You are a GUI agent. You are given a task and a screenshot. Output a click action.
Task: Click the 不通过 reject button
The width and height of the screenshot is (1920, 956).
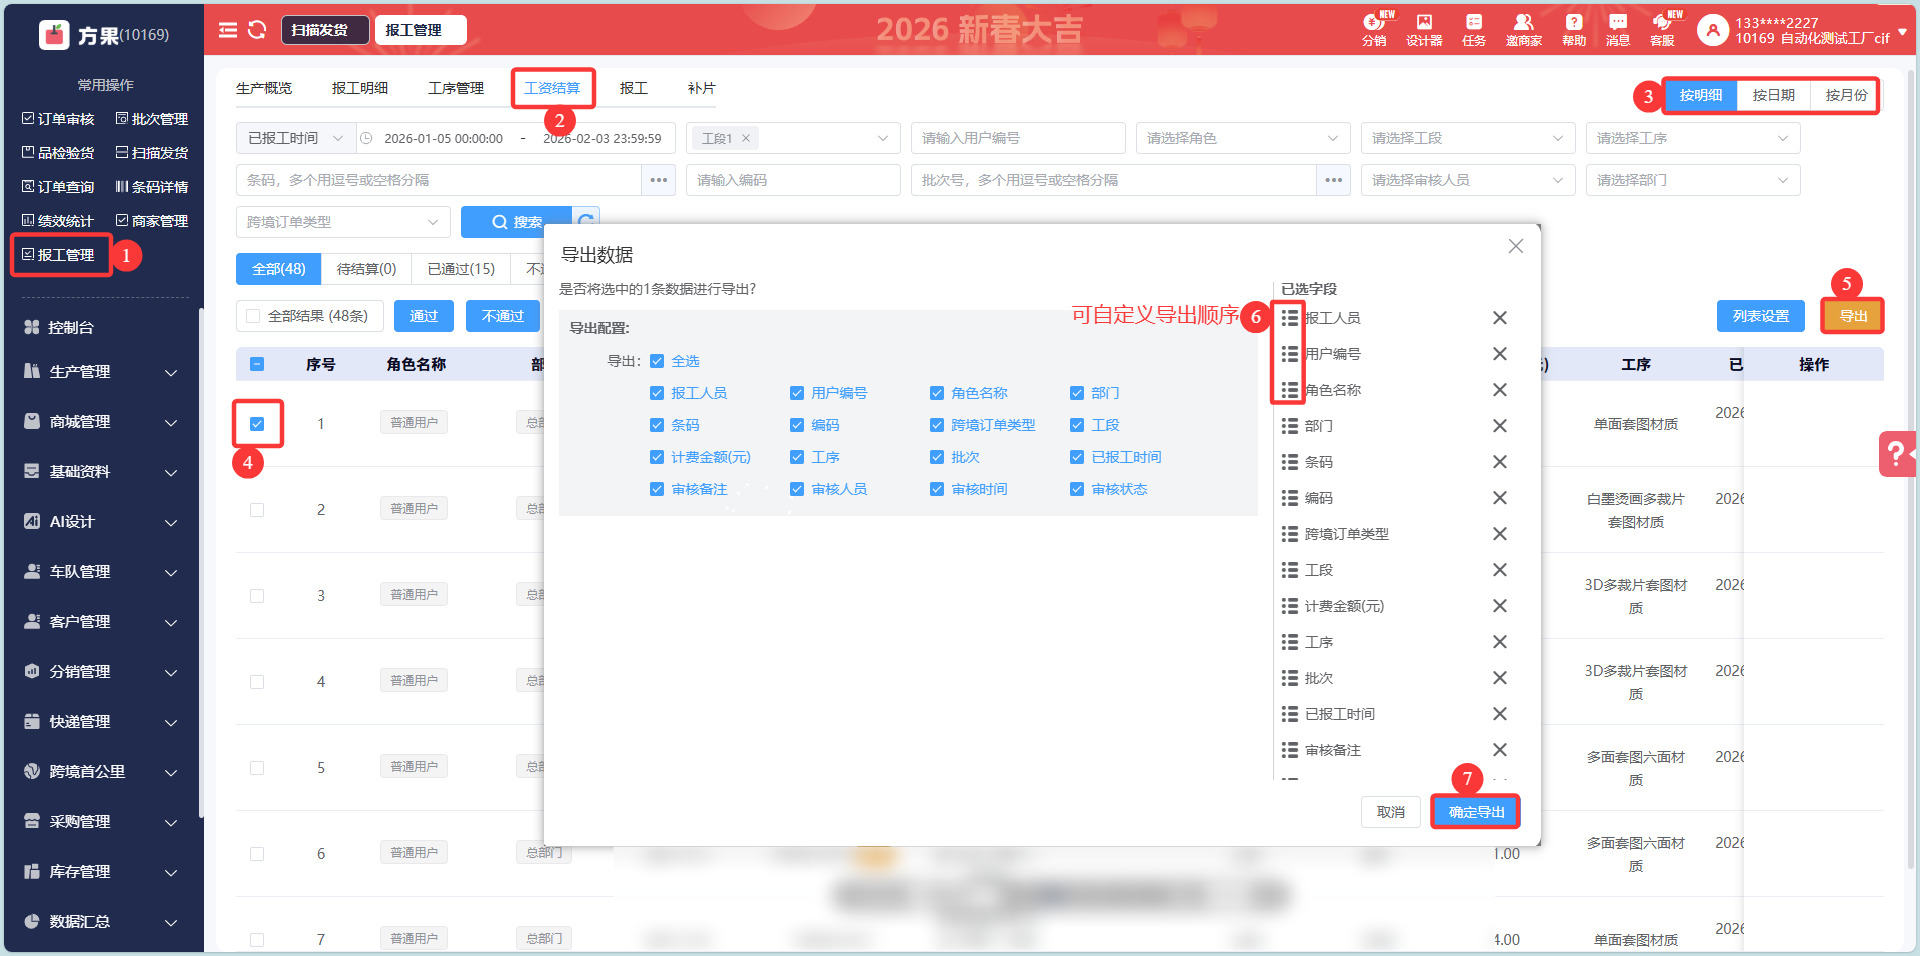pyautogui.click(x=503, y=316)
